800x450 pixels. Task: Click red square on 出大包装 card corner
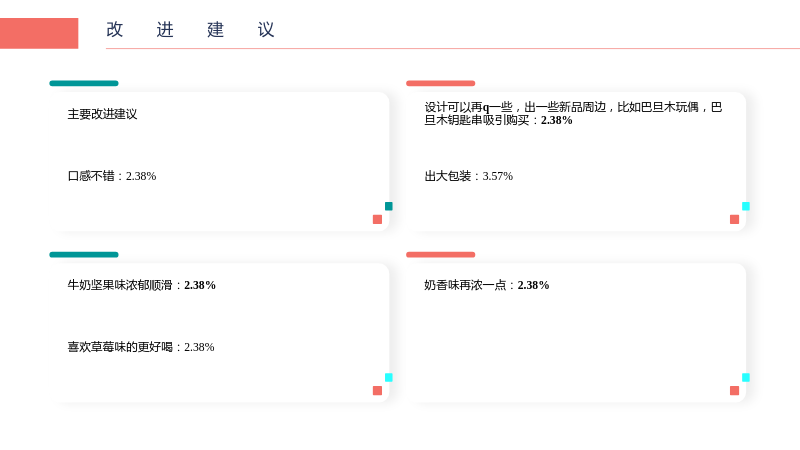pyautogui.click(x=735, y=219)
